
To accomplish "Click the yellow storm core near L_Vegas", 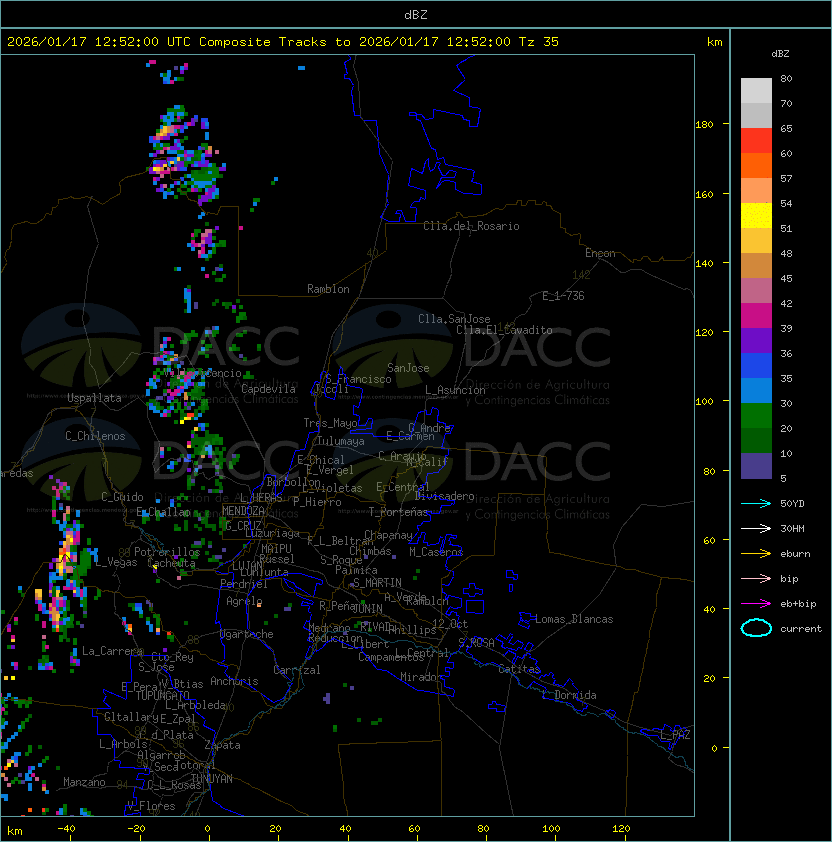I will tap(66, 553).
